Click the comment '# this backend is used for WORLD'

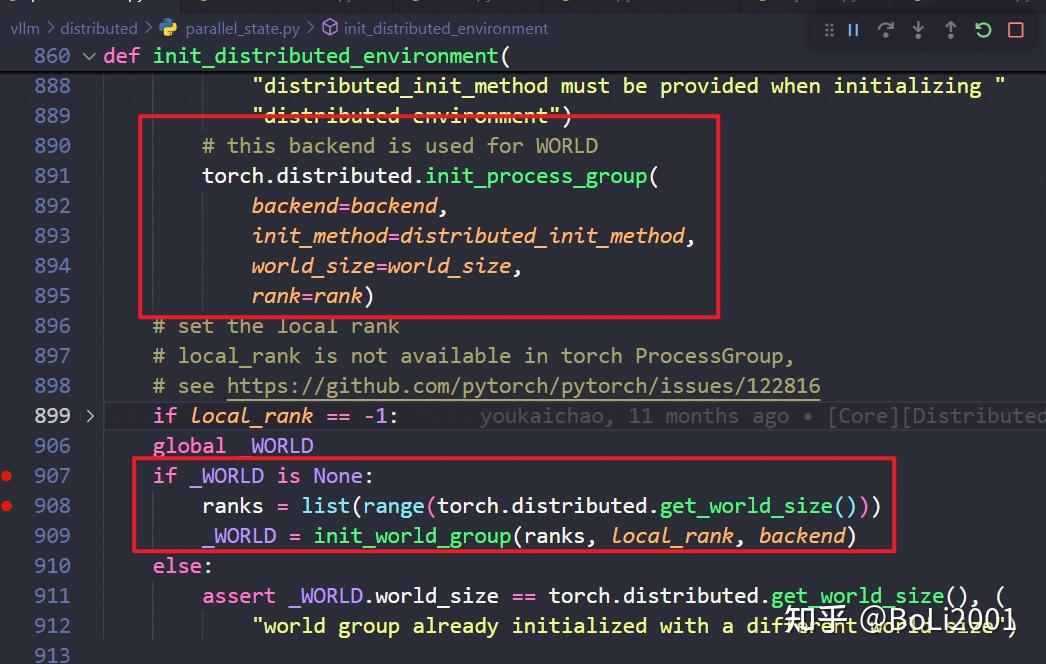(400, 145)
